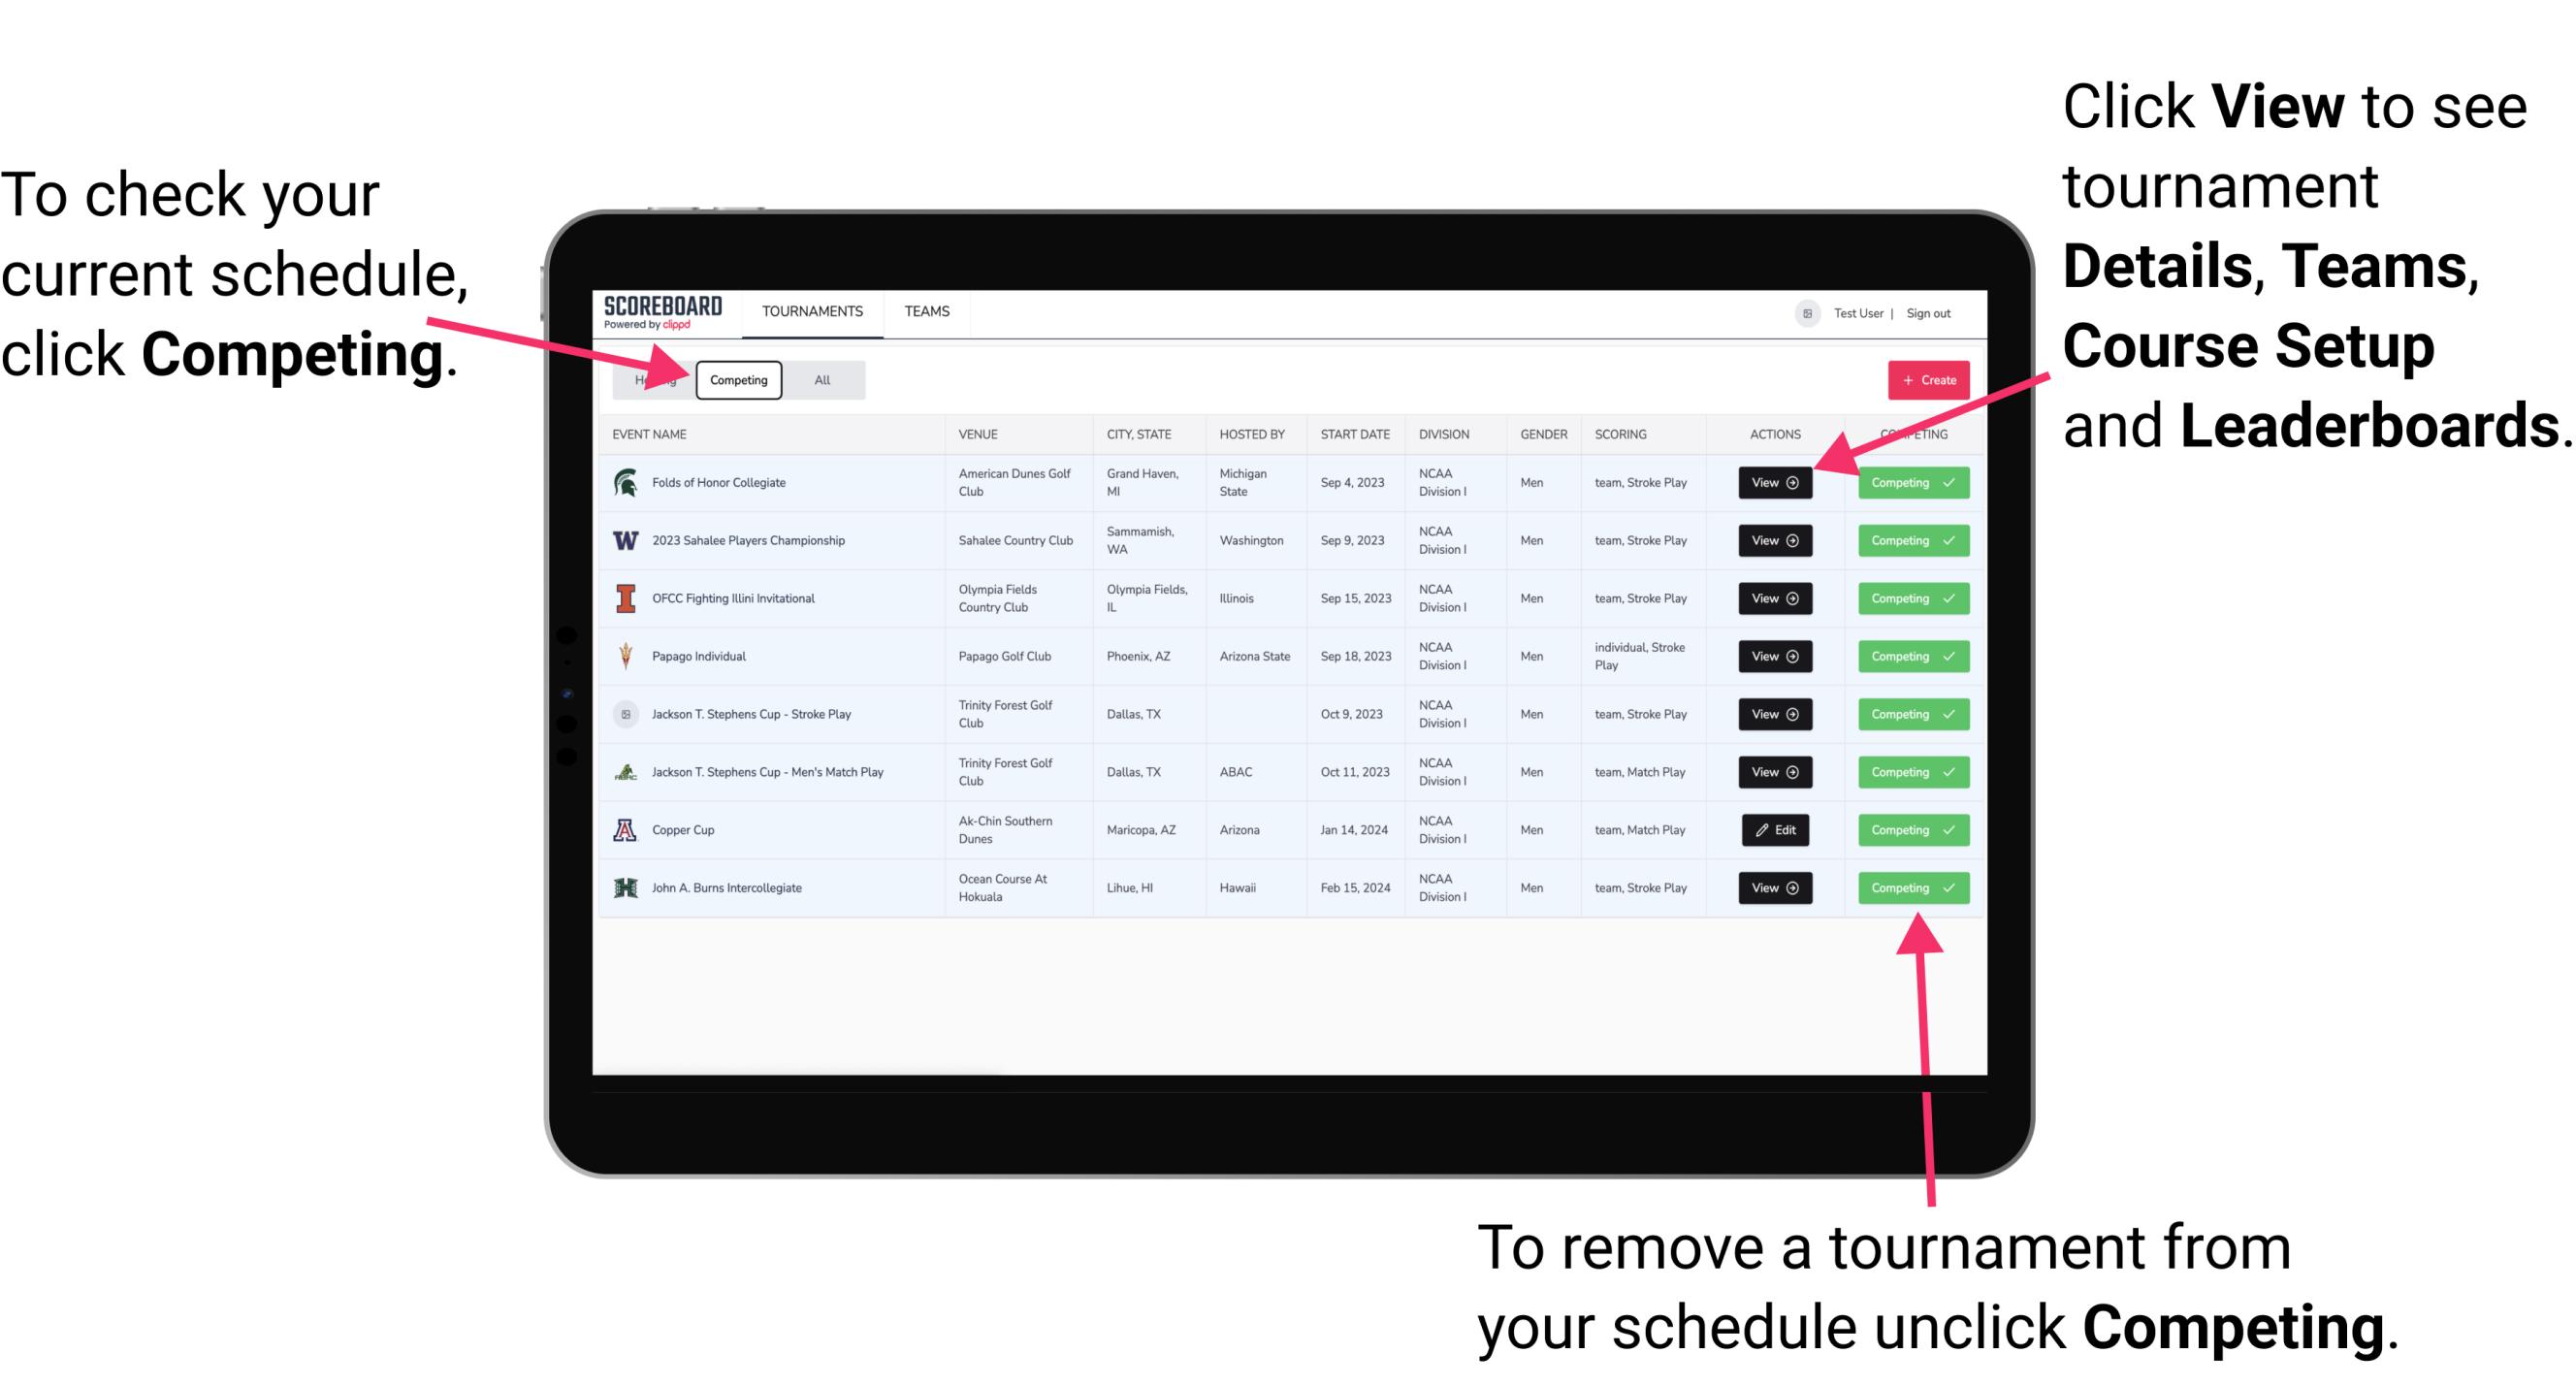The width and height of the screenshot is (2576, 1386).
Task: Select the Competing tab filter
Action: pos(737,379)
